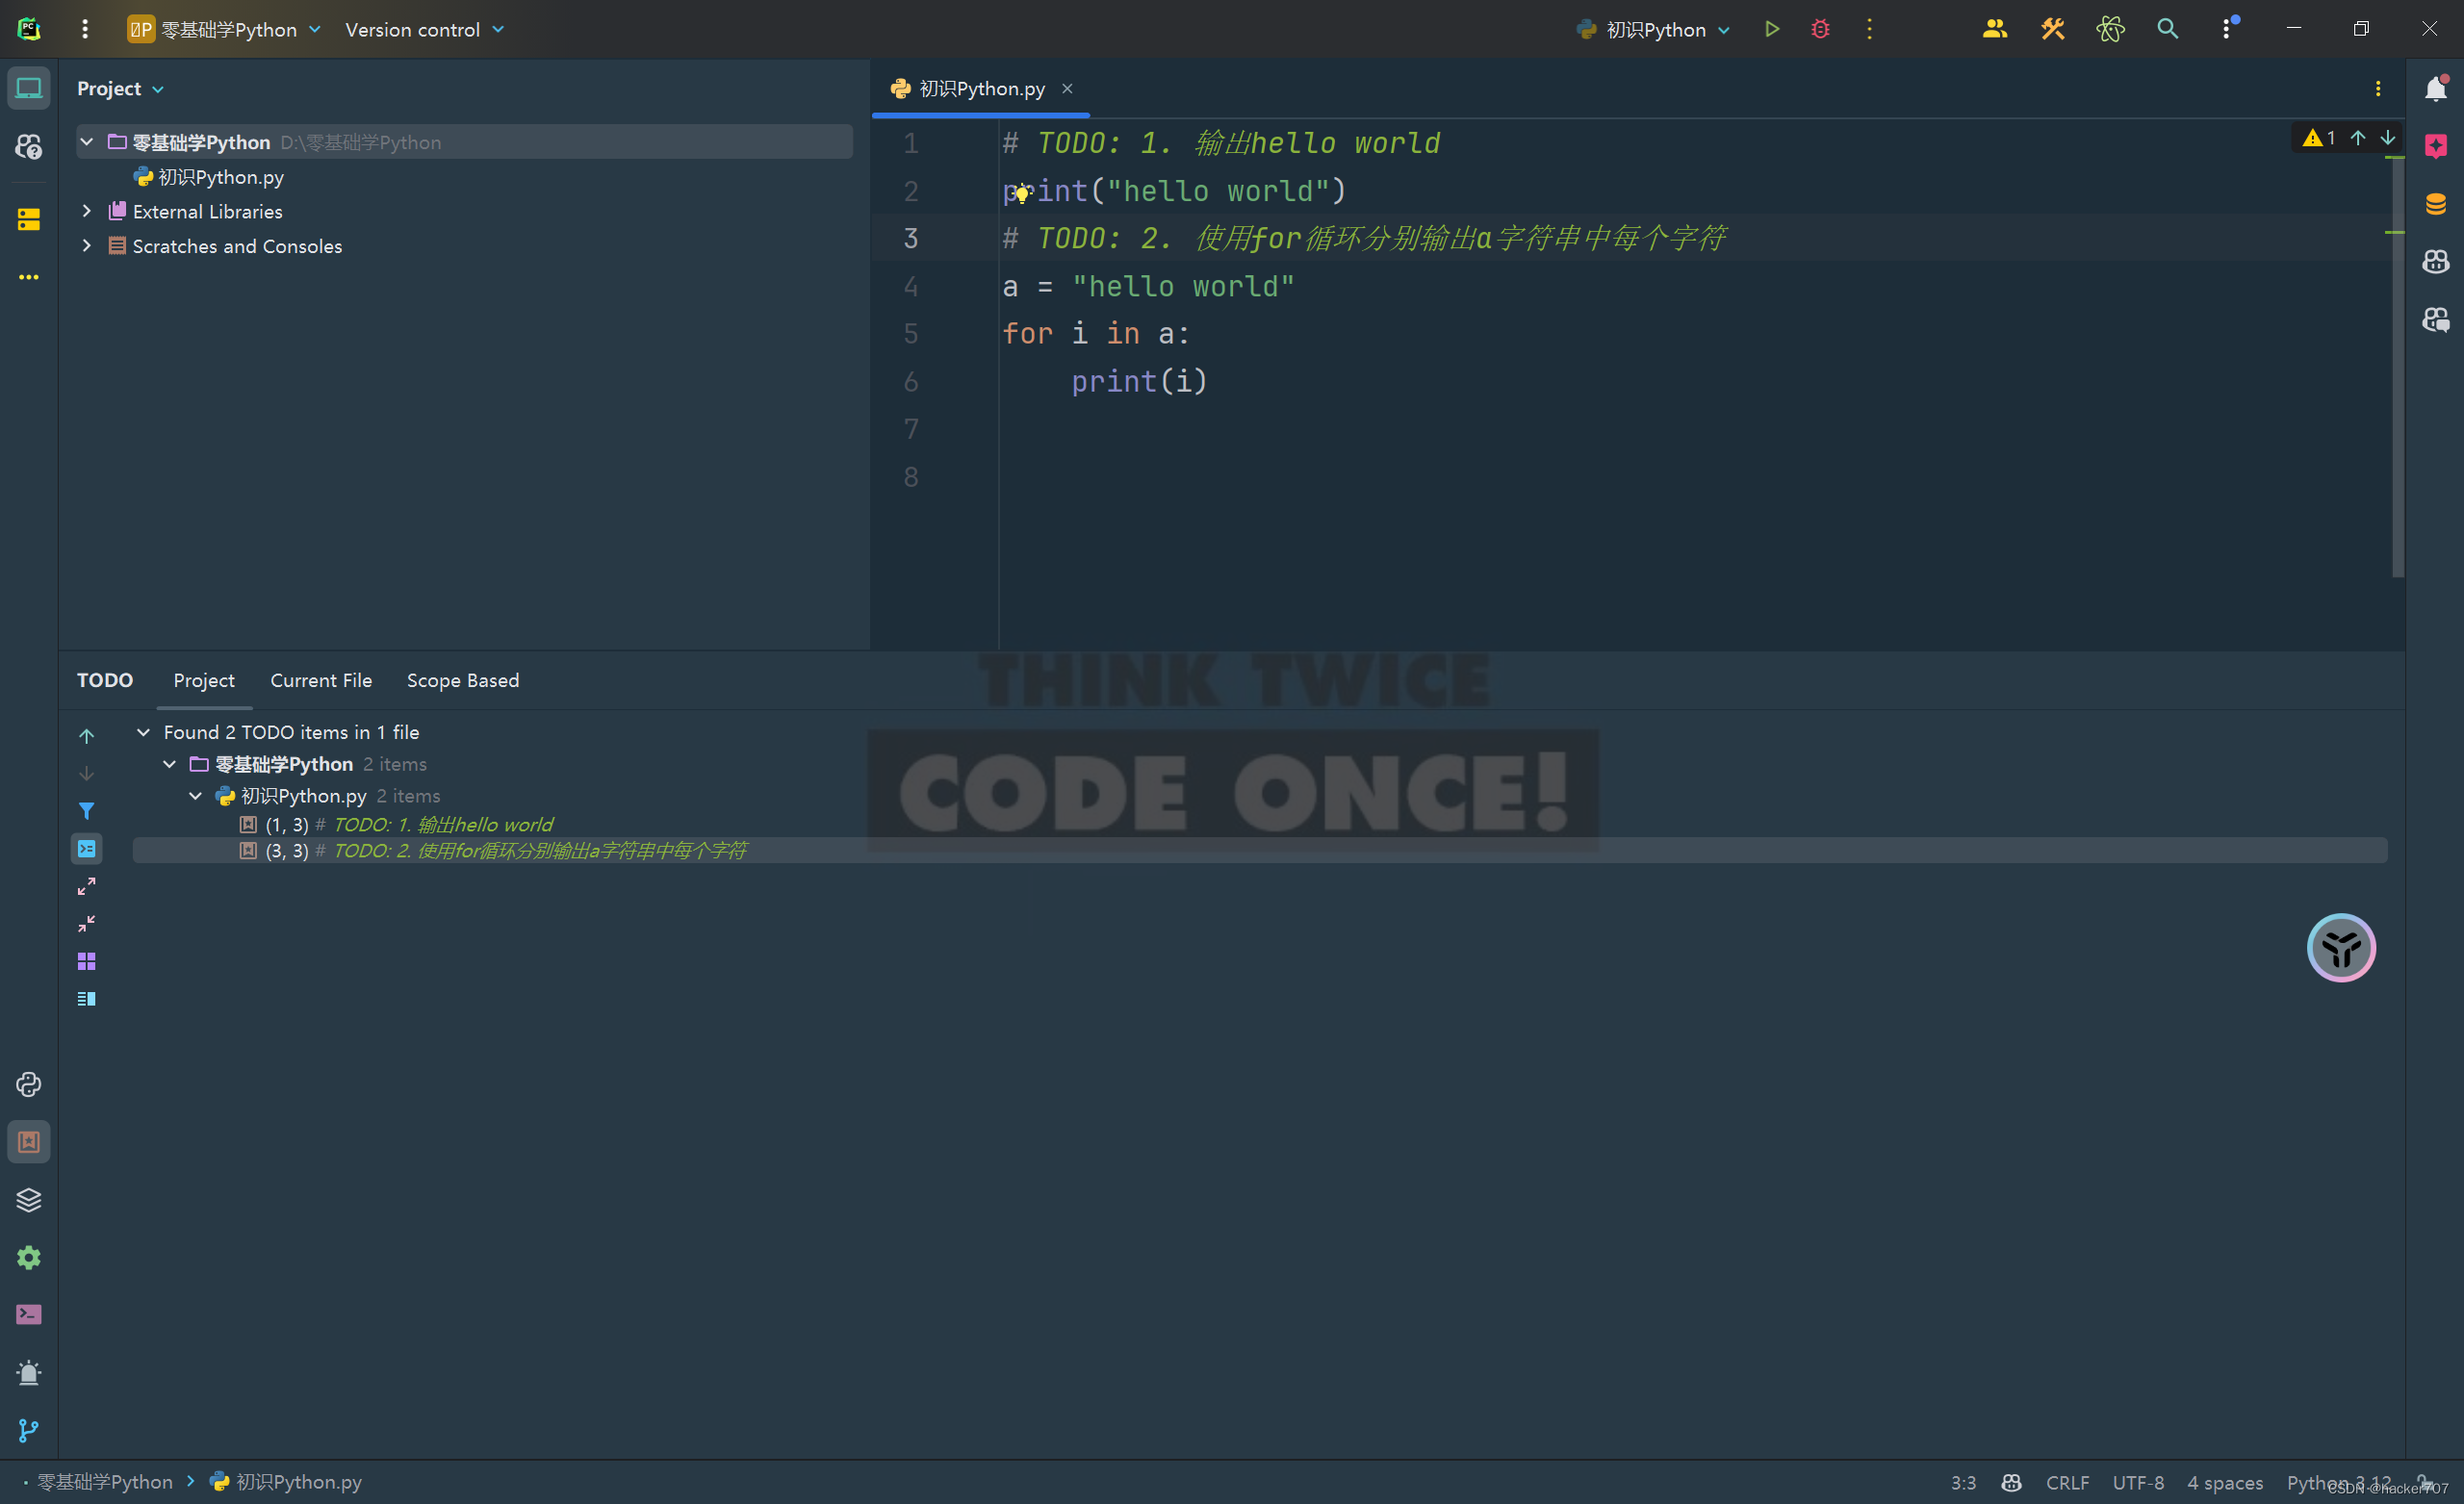Collapse all TODO items
Screen dimensions: 2464x1504
click(x=87, y=923)
